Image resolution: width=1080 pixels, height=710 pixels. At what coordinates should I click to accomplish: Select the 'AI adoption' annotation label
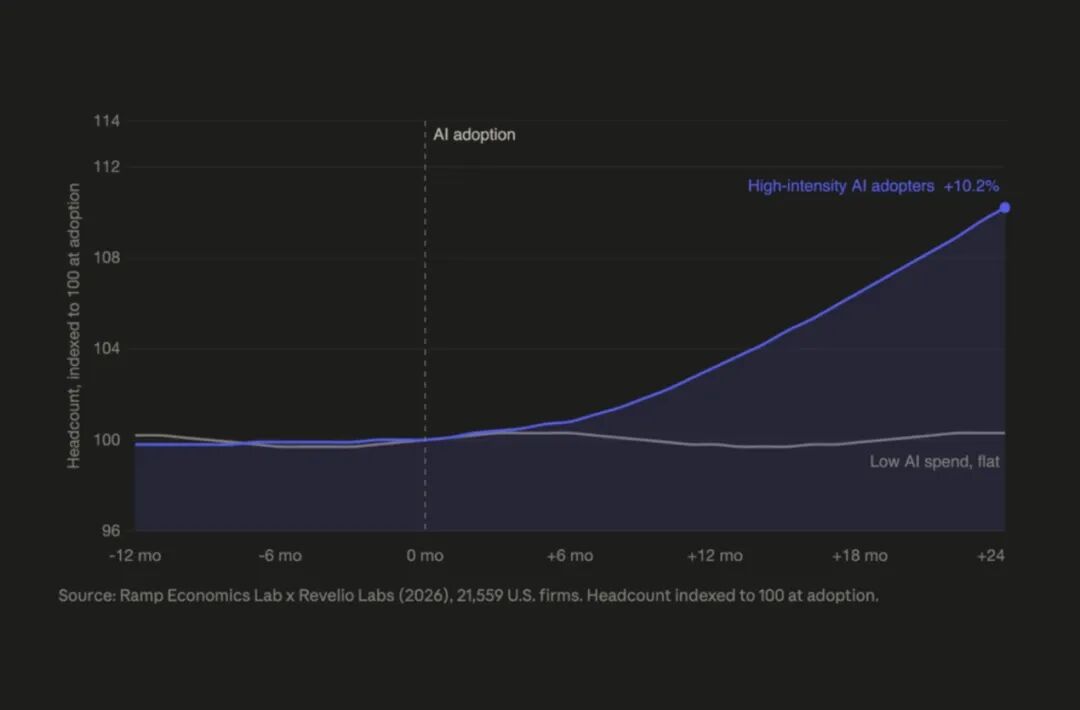pos(474,135)
